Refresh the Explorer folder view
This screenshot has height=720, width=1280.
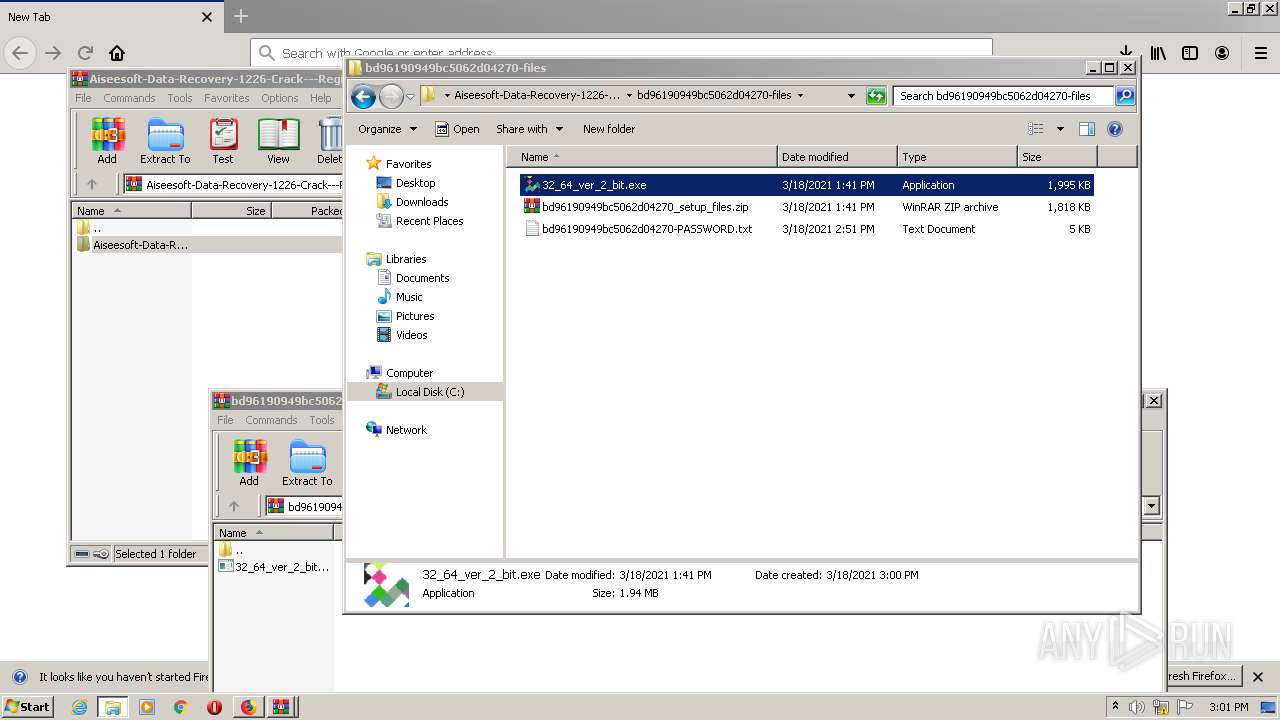(876, 96)
